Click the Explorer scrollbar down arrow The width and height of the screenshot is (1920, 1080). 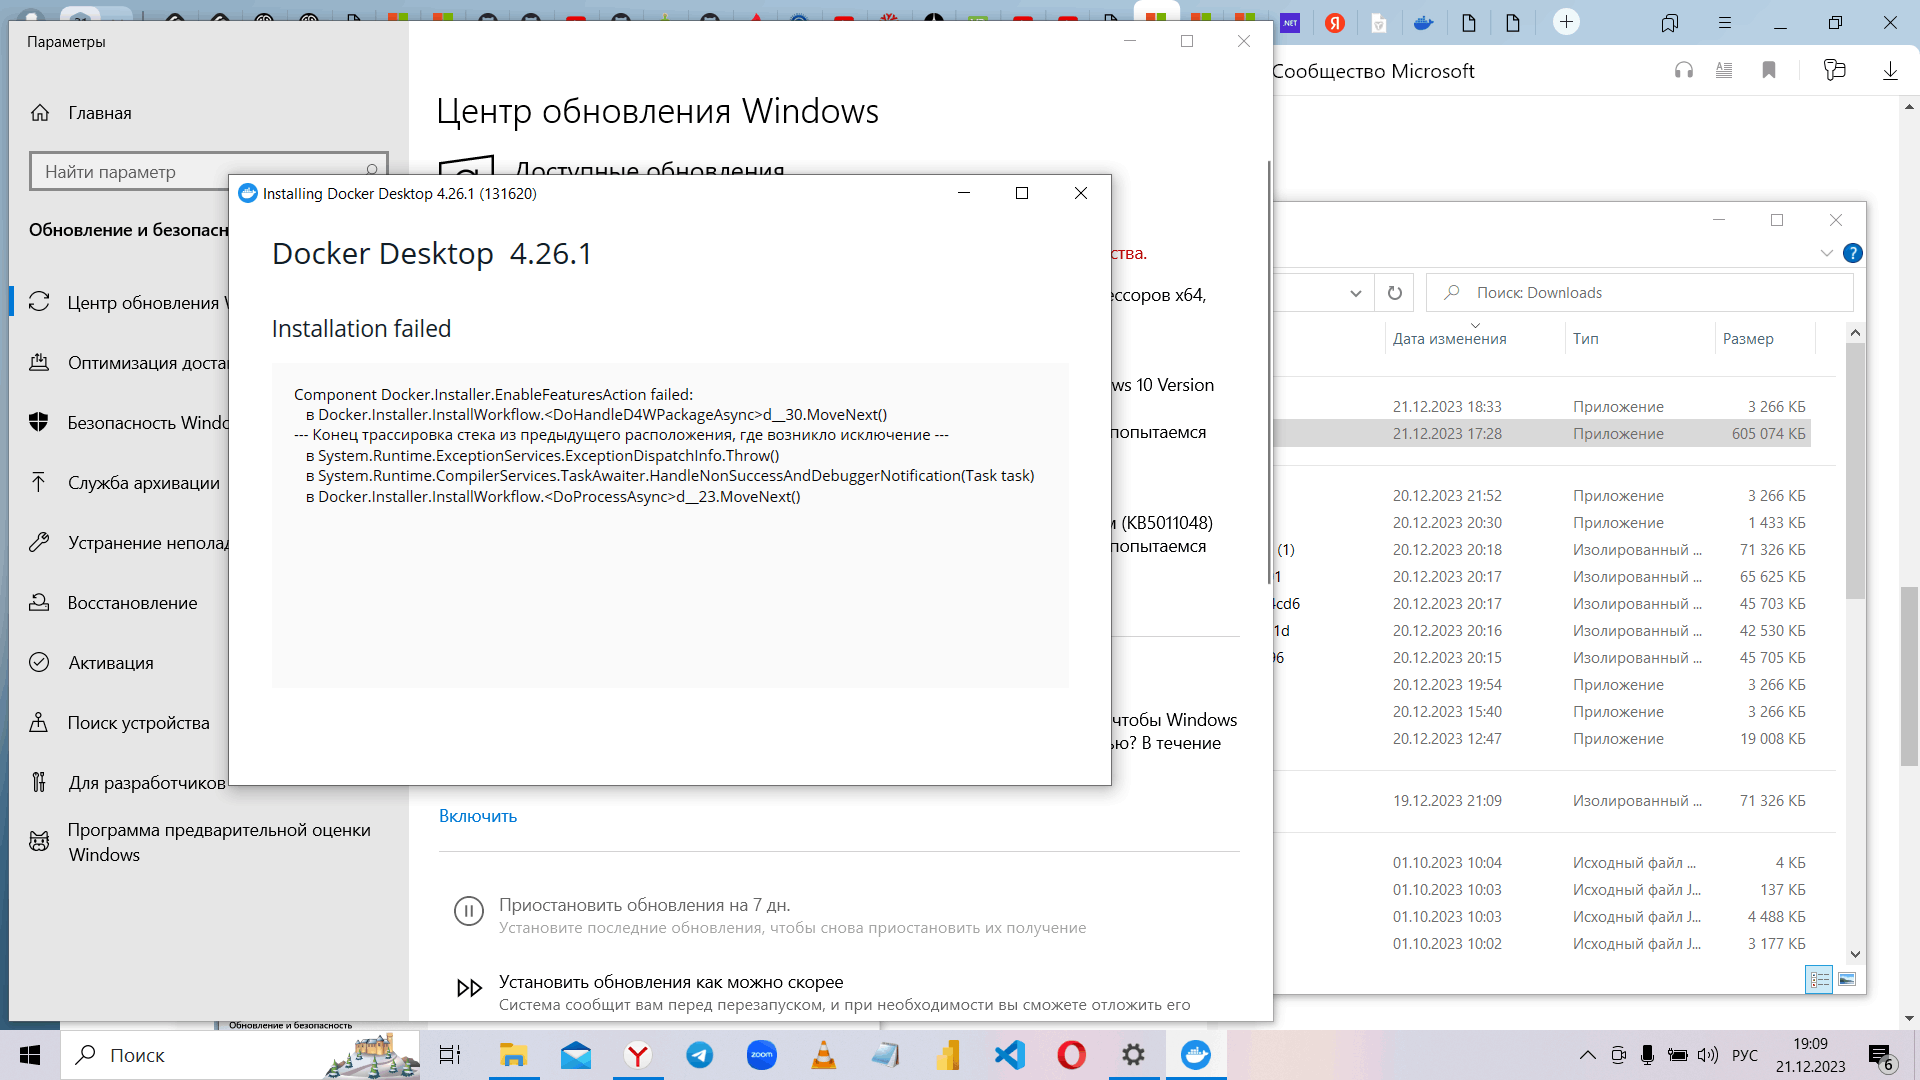1855,955
